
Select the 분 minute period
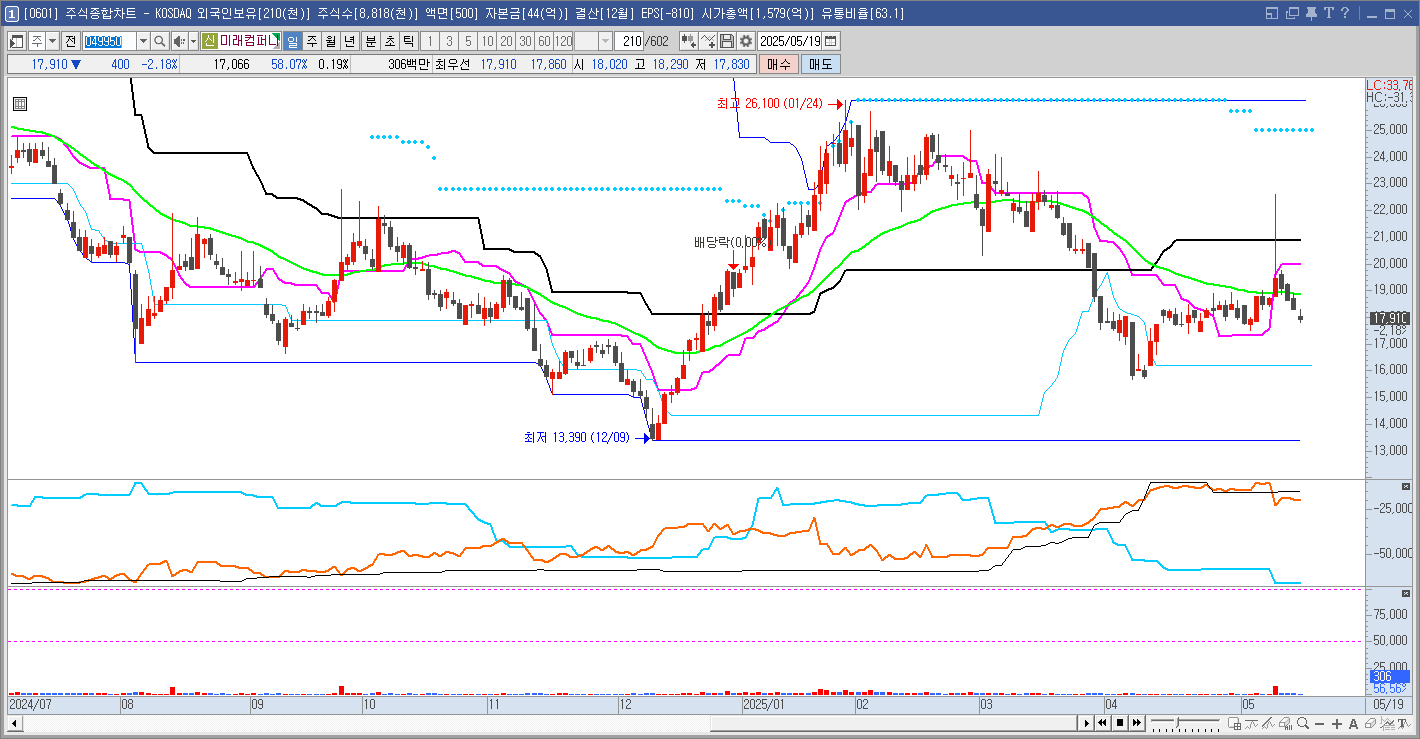click(371, 41)
